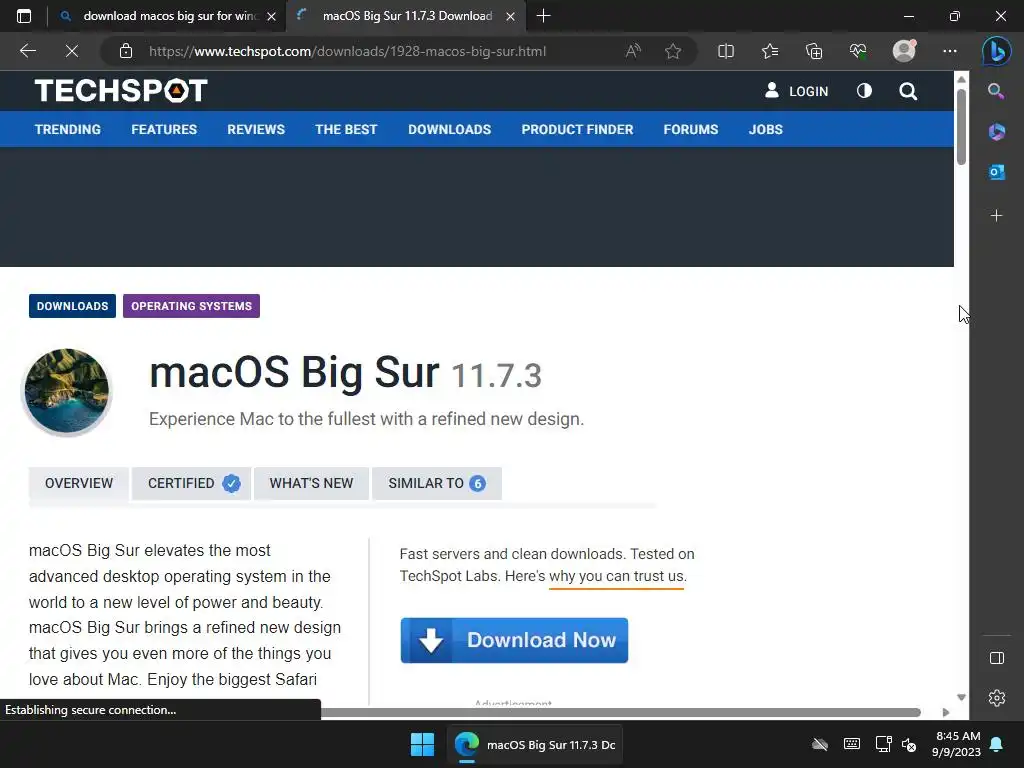Open the notification bell in taskbar
The image size is (1024, 768).
click(x=997, y=744)
